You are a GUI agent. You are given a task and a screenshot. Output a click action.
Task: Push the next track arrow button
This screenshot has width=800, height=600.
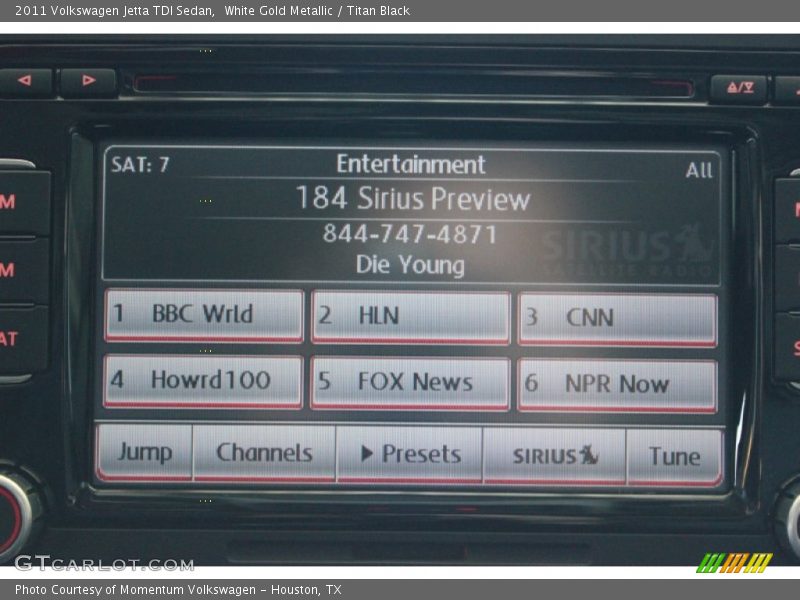(88, 81)
